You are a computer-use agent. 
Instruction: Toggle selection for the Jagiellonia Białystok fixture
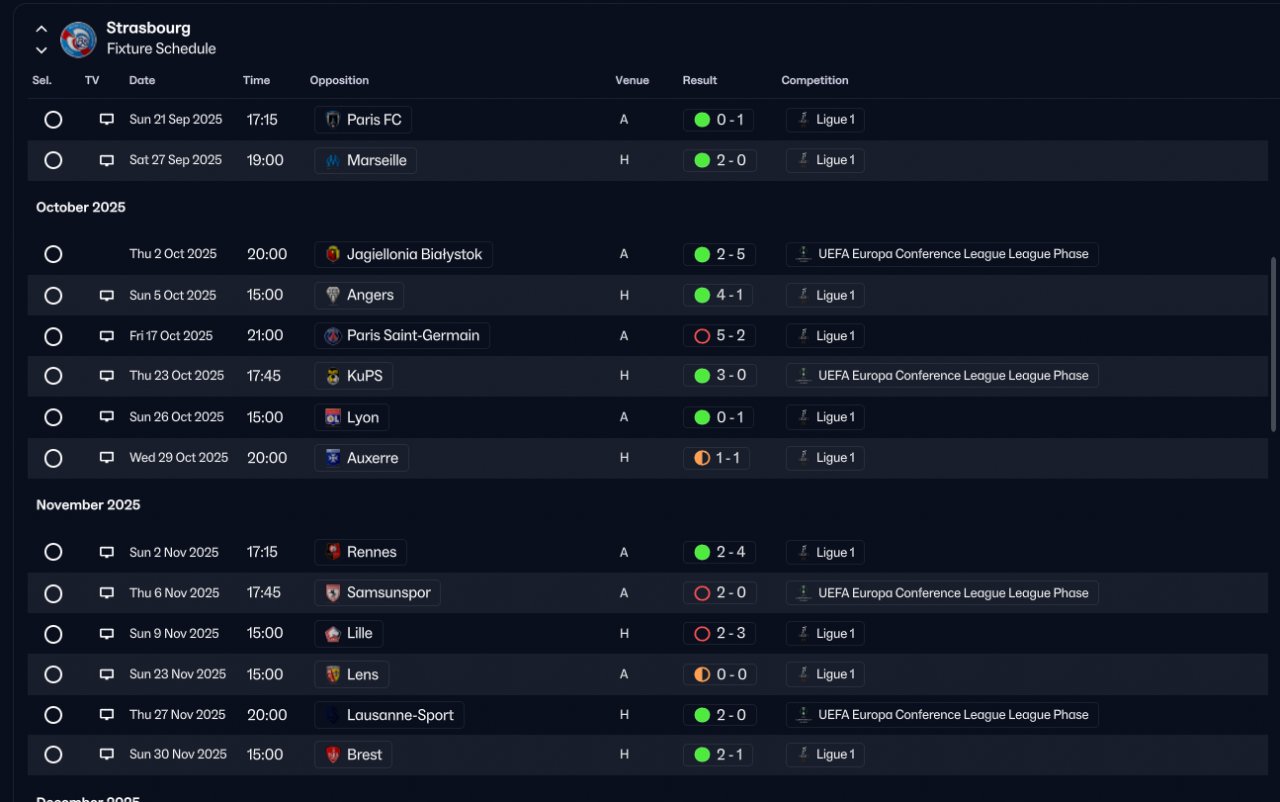click(53, 254)
